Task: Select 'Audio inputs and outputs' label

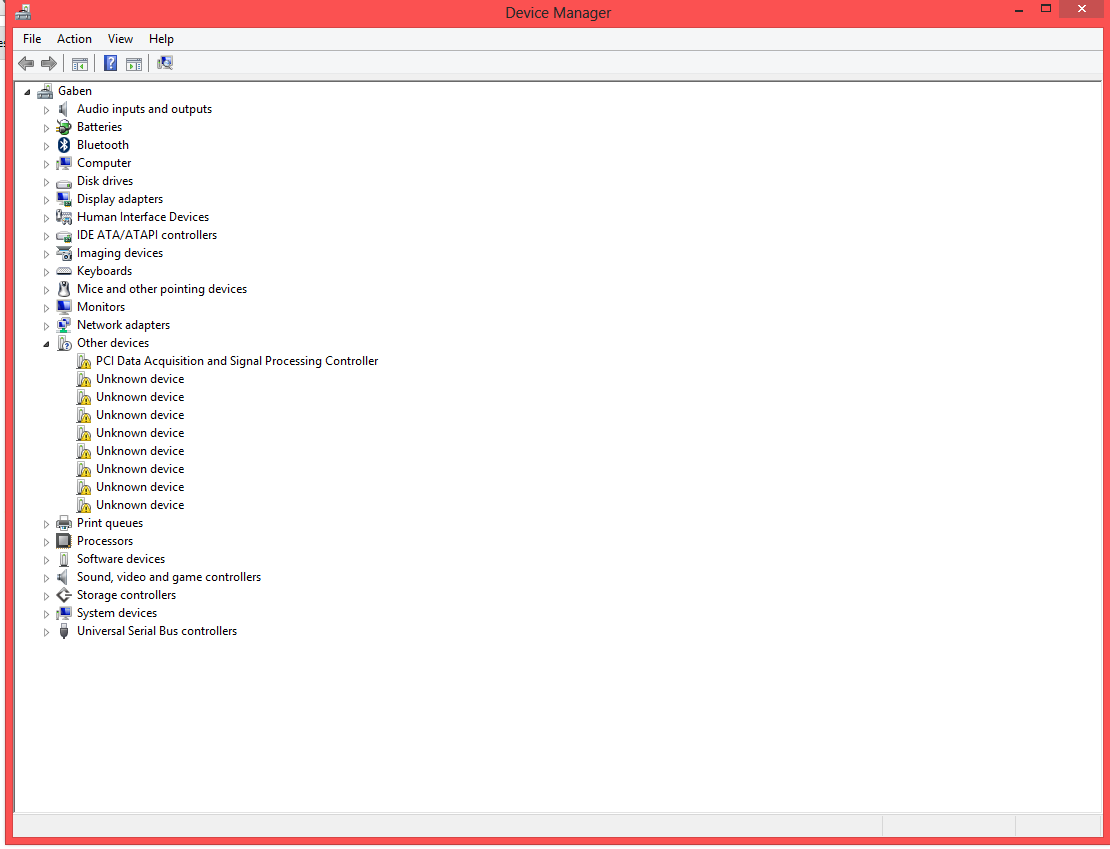Action: click(x=144, y=109)
